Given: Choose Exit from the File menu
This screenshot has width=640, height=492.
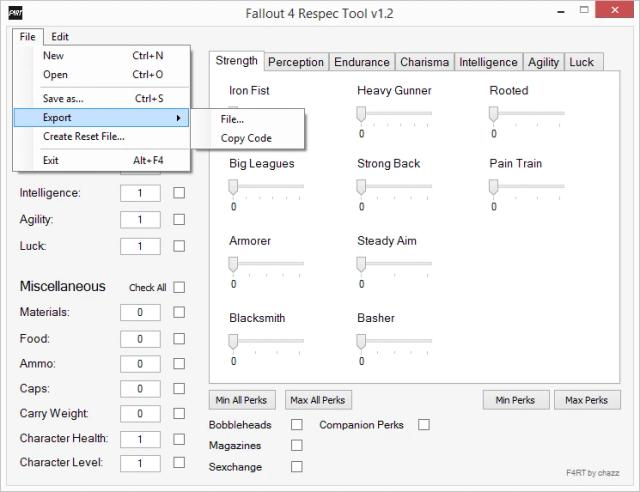Looking at the screenshot, I should [102, 160].
